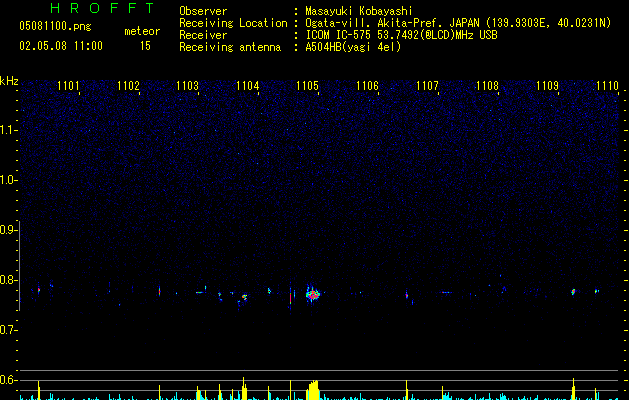The height and width of the screenshot is (400, 629).
Task: Click the 1103 time axis label
Action: coord(188,86)
